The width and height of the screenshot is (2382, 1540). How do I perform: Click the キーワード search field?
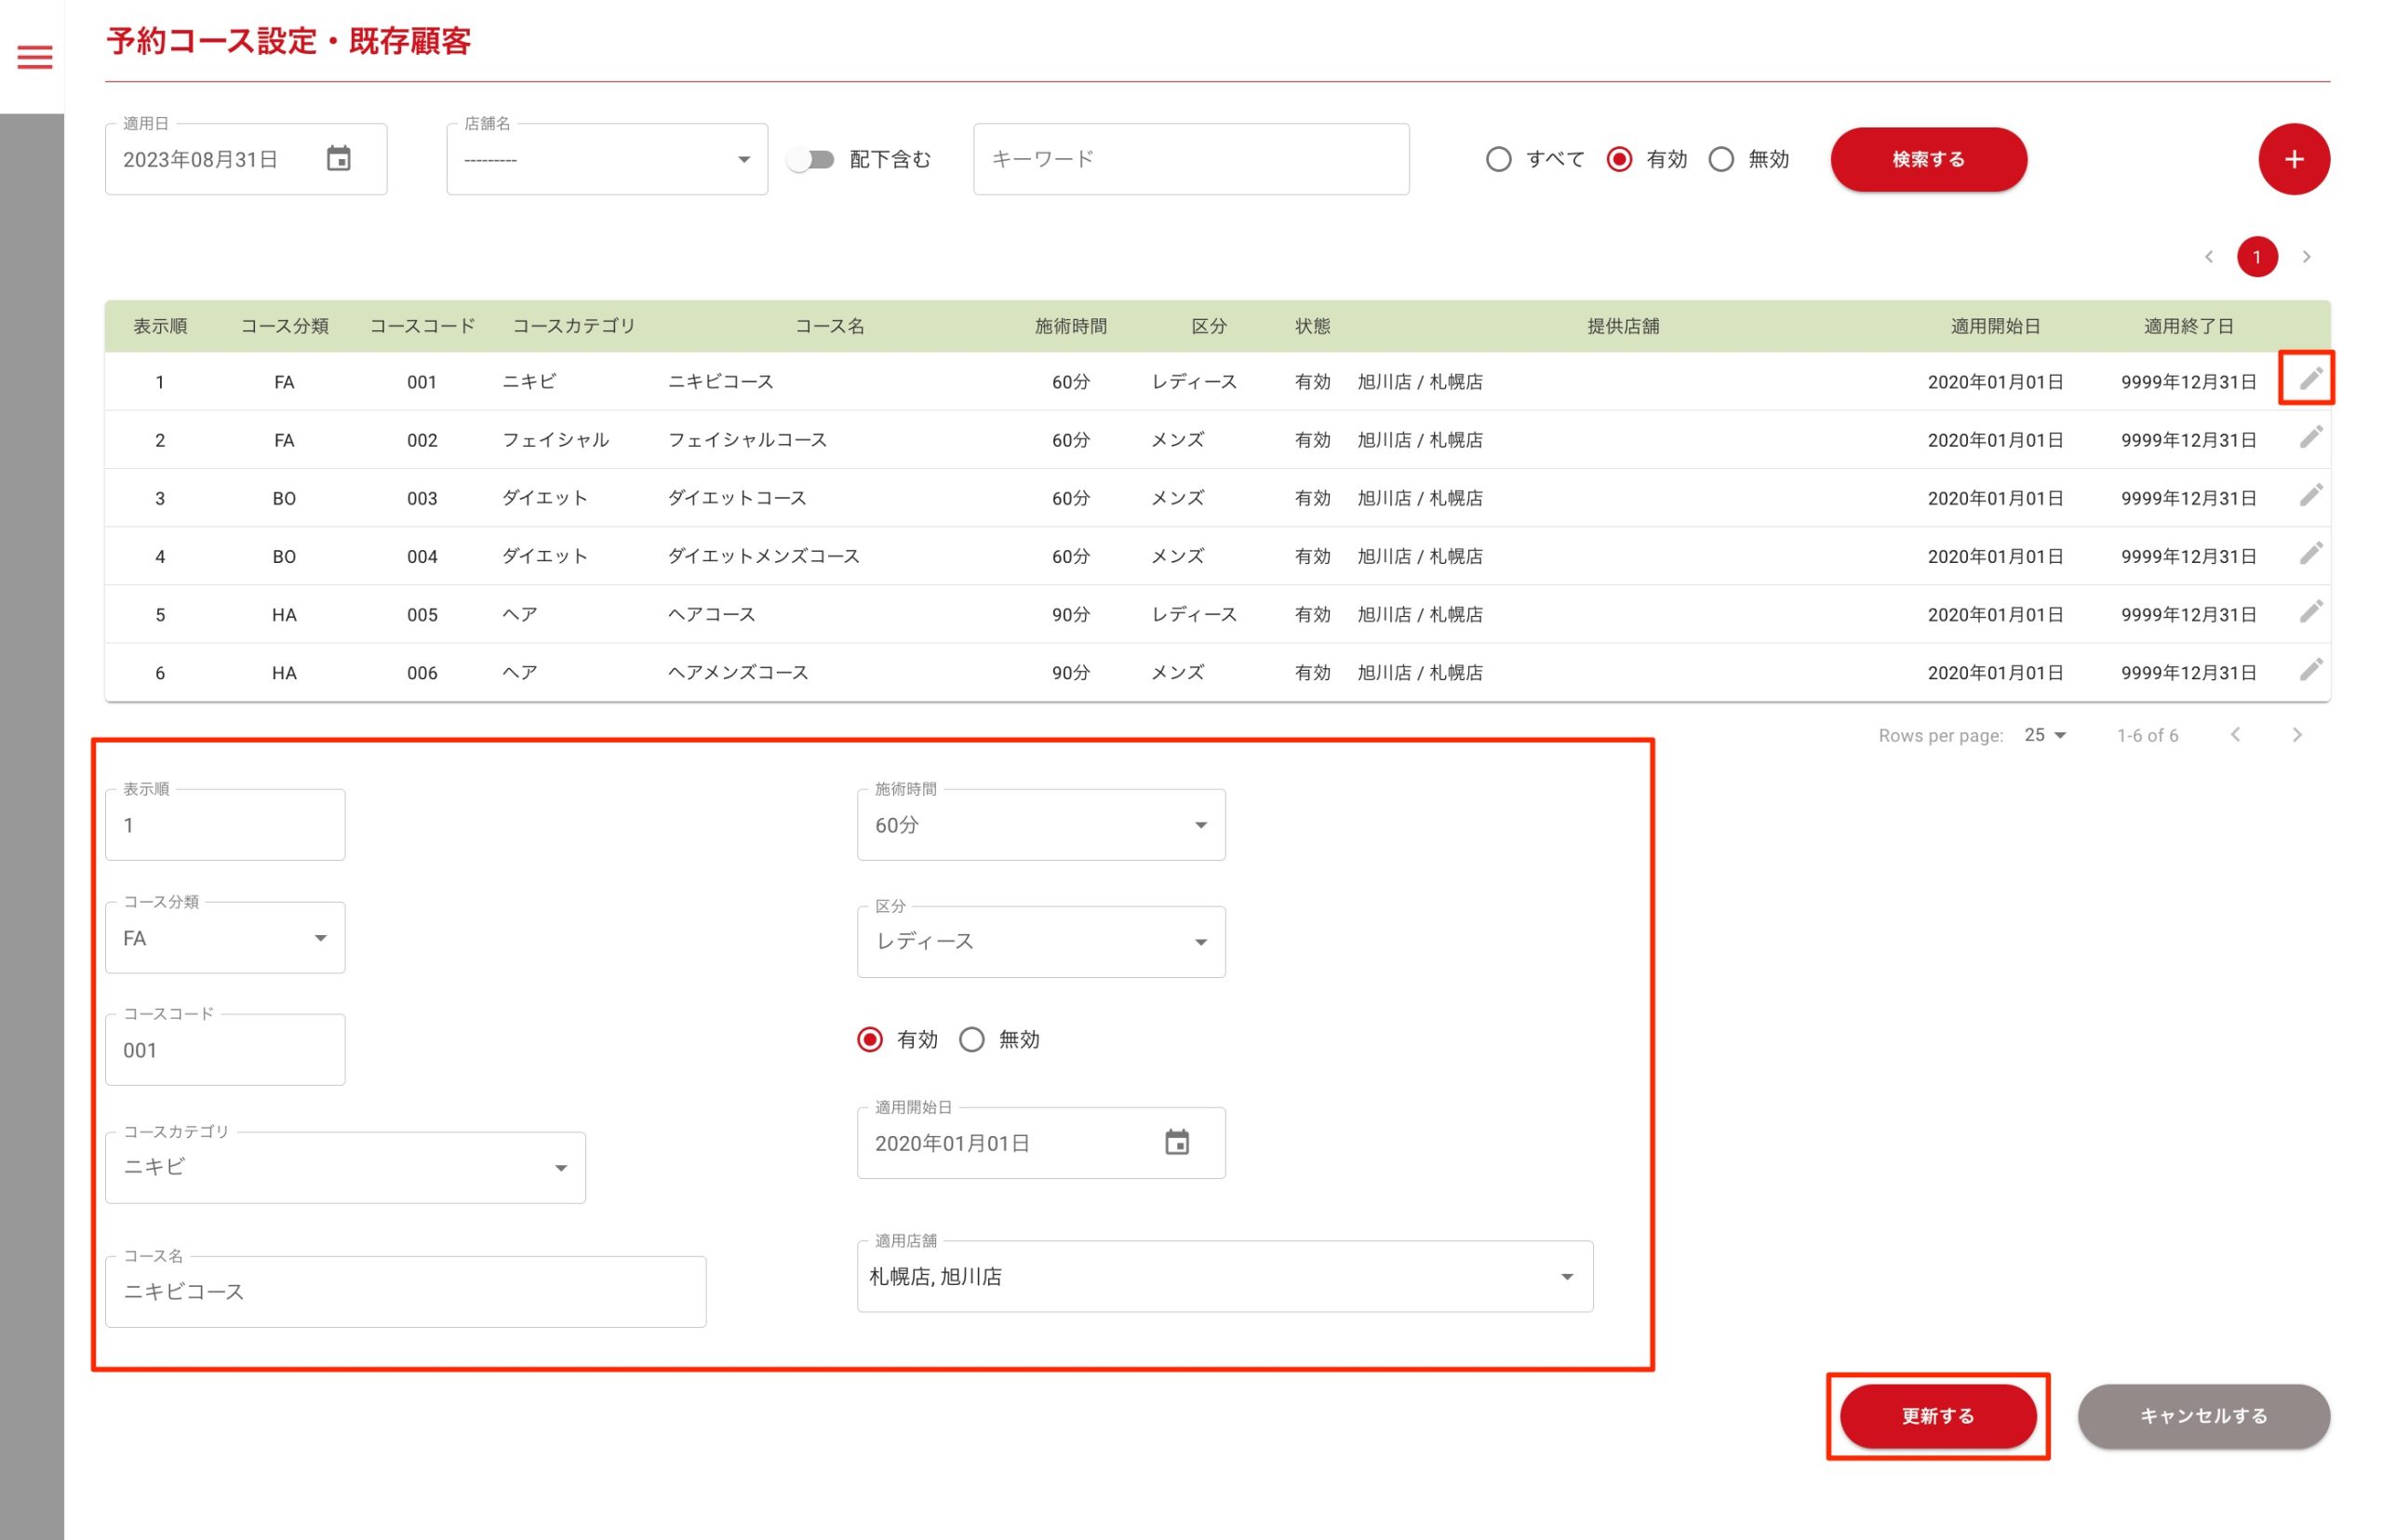point(1190,159)
